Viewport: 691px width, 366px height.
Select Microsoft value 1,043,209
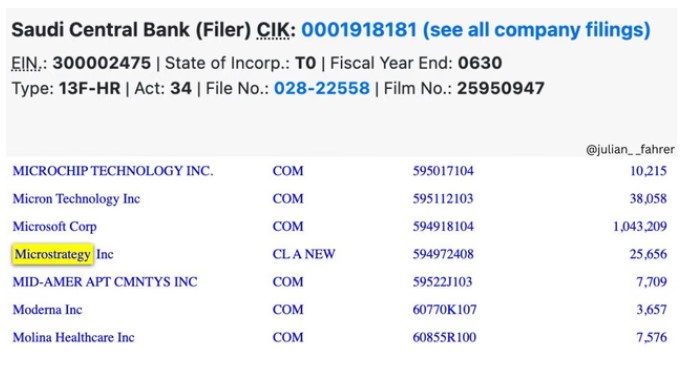[x=640, y=226]
